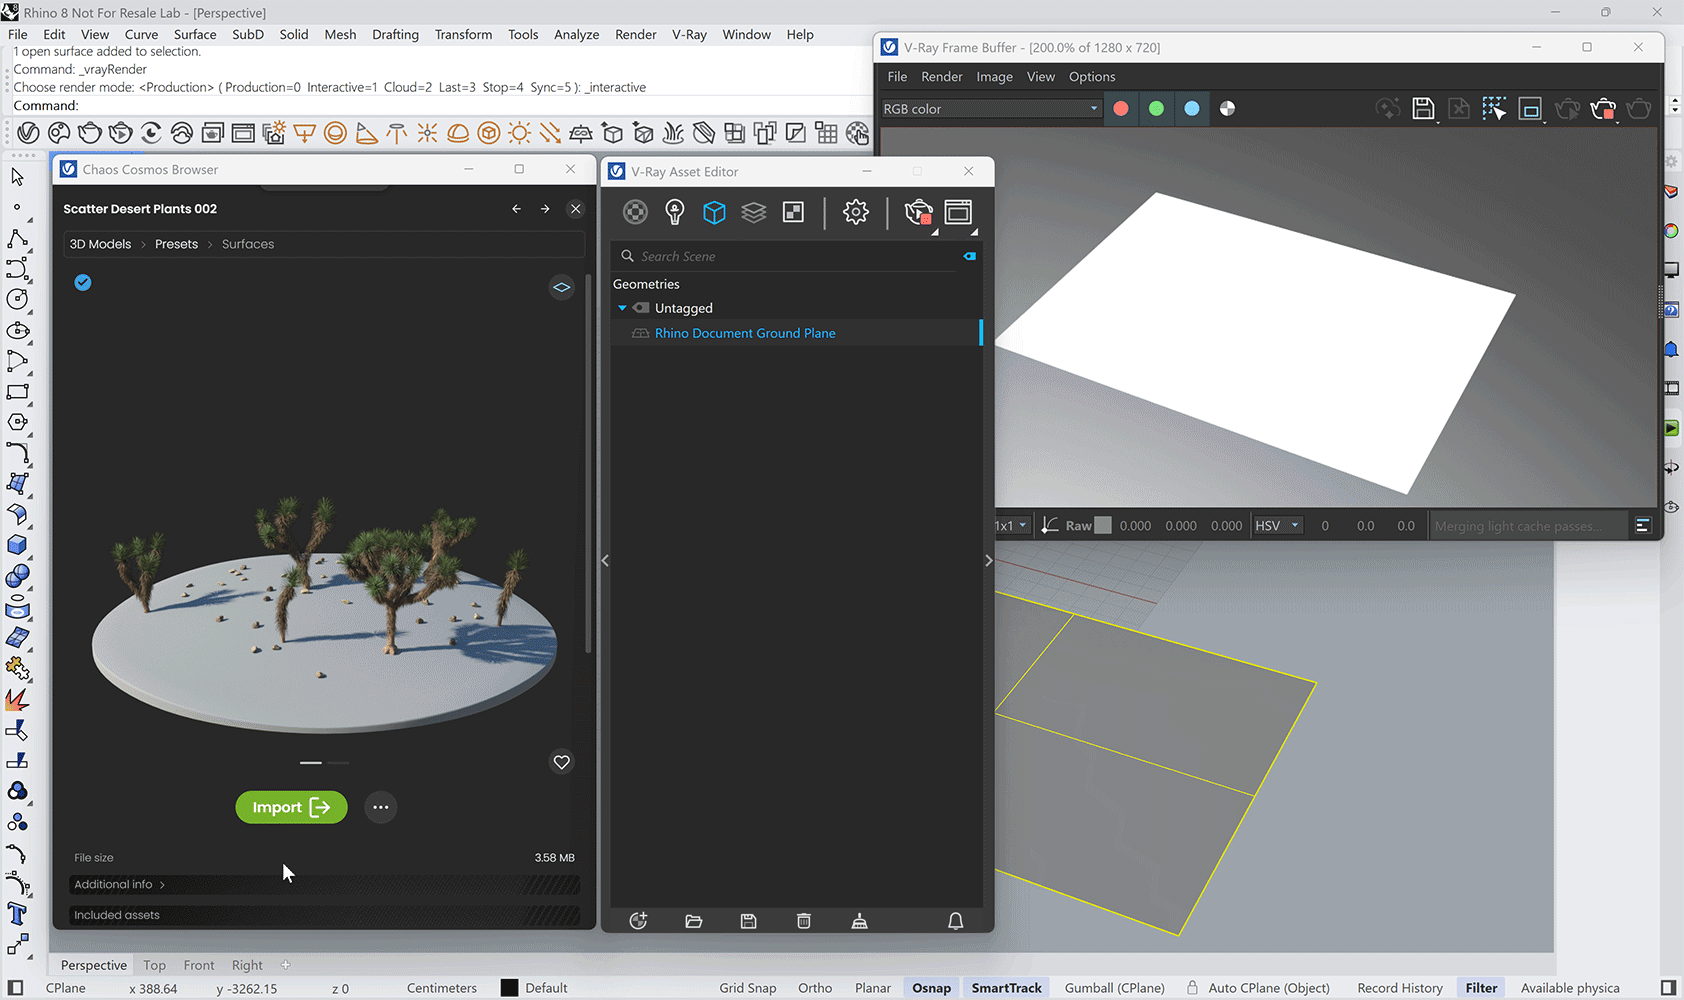1684x1000 pixels.
Task: Click the V-Ray logo in Rhino toolbar
Action: 28,133
